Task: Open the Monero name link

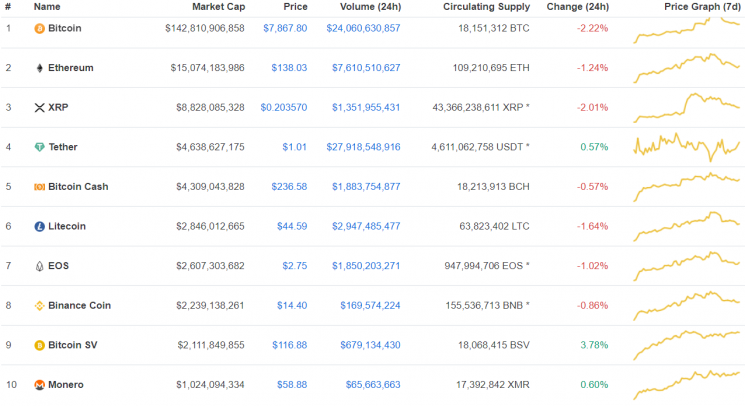Action: [66, 385]
